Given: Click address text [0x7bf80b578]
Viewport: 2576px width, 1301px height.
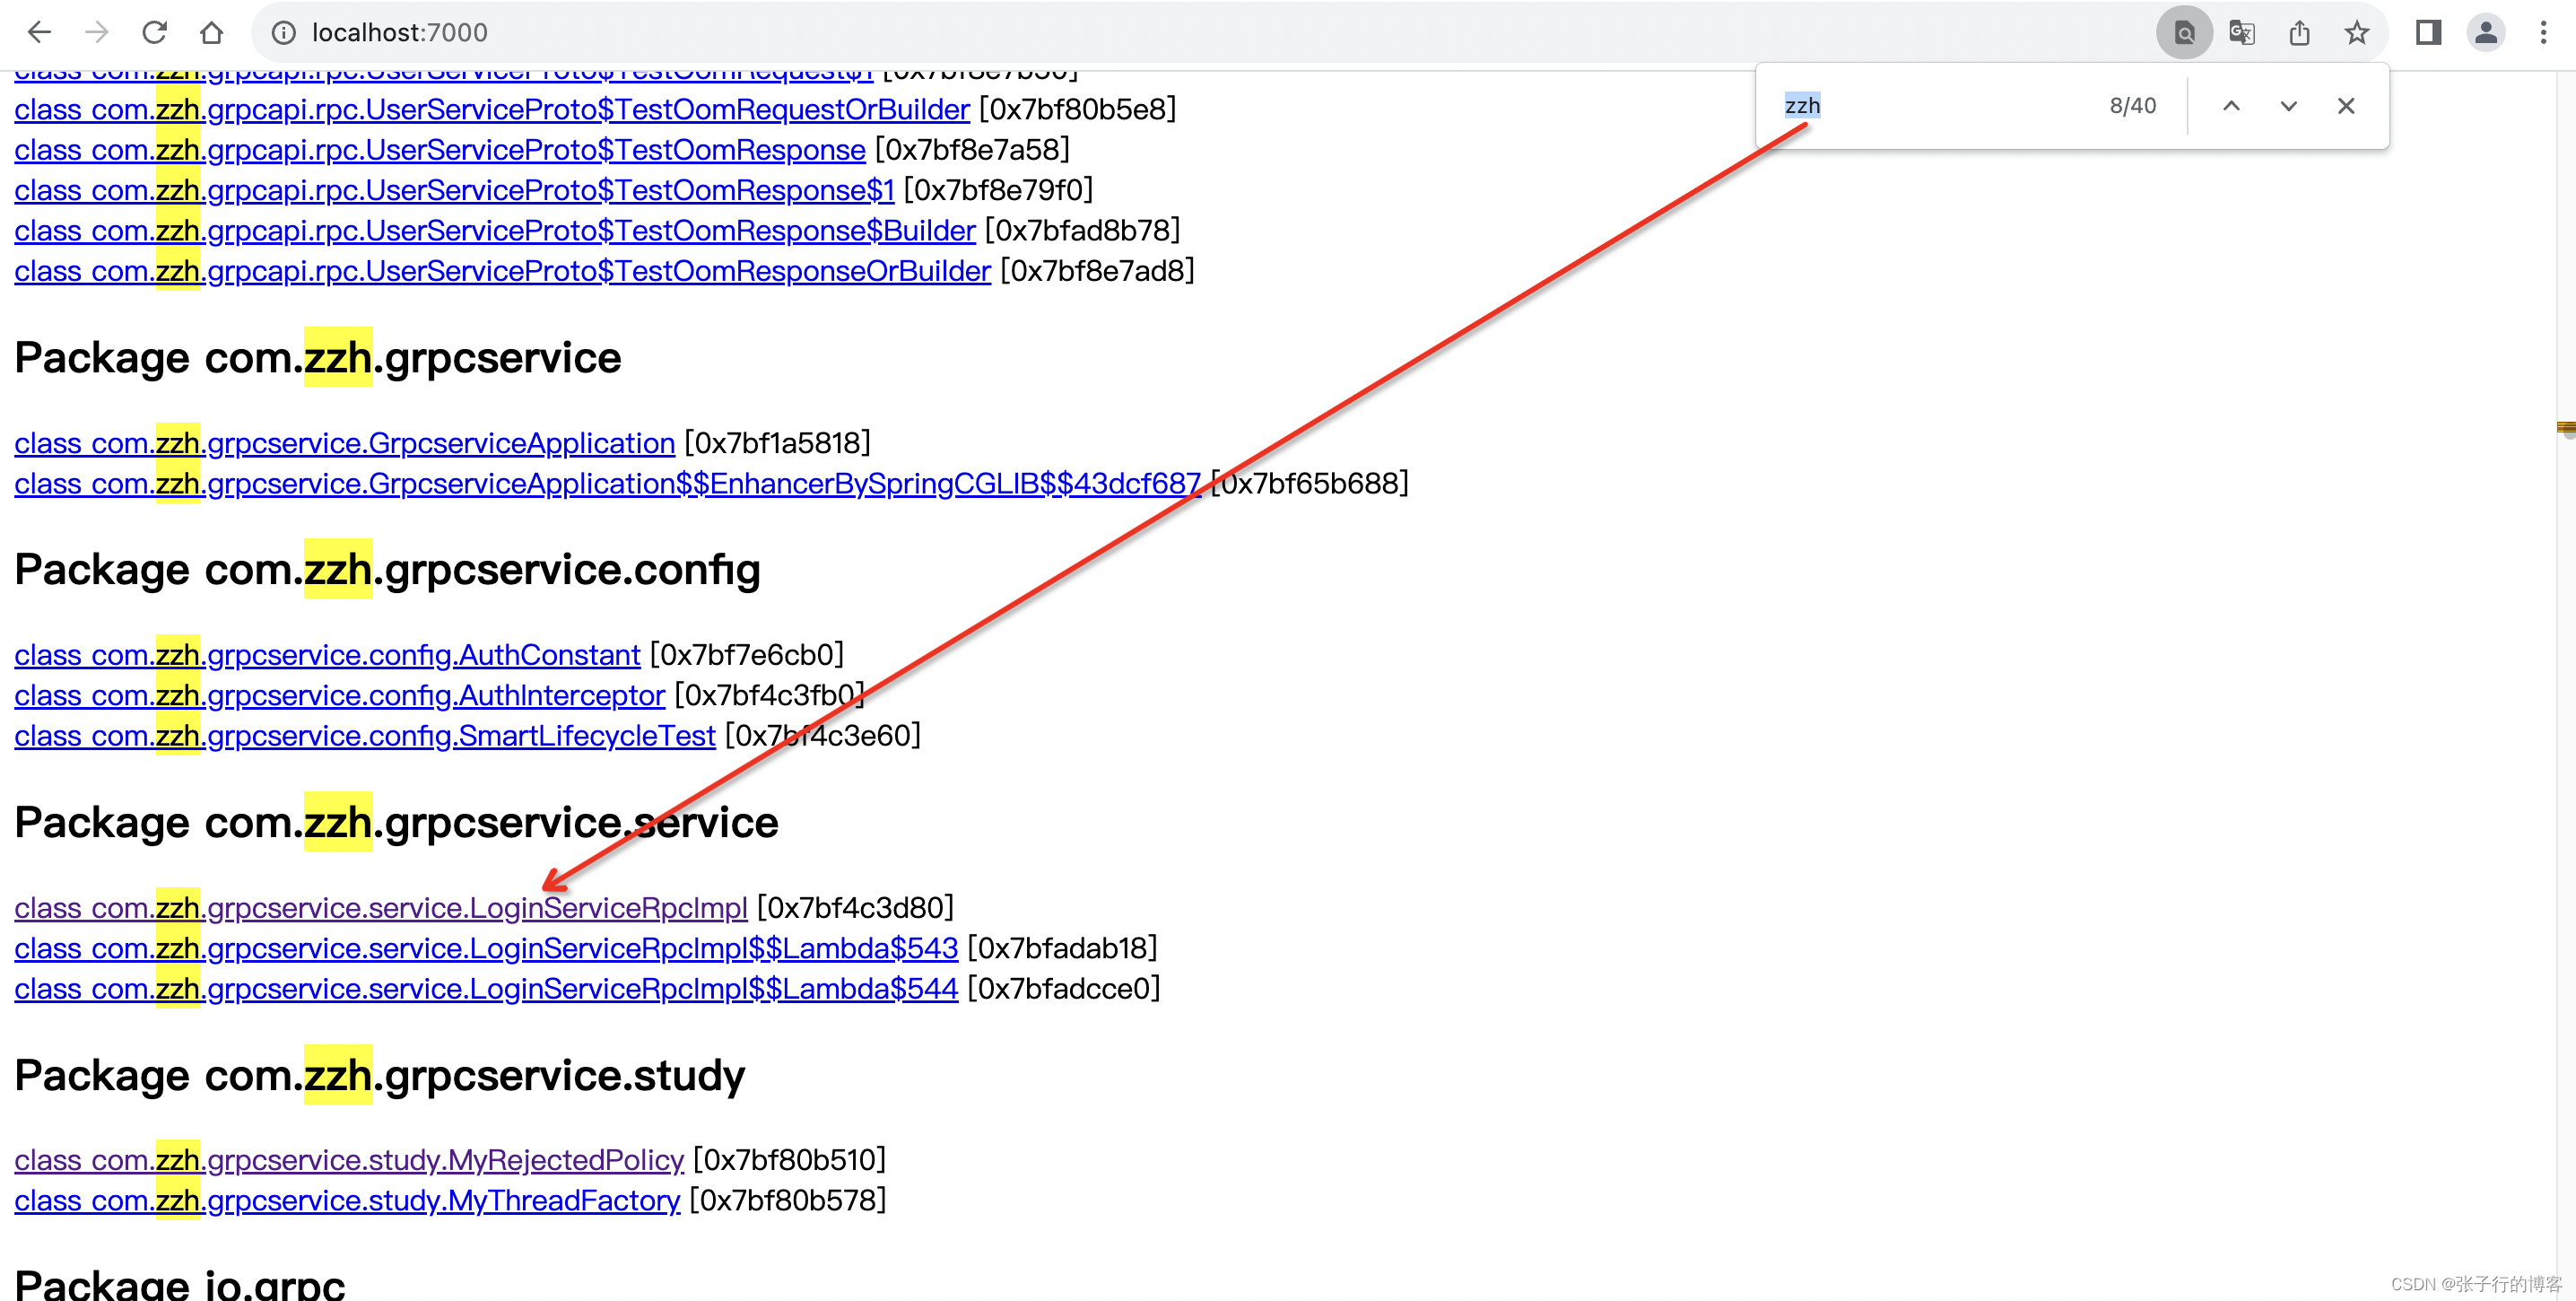Looking at the screenshot, I should [x=788, y=1201].
